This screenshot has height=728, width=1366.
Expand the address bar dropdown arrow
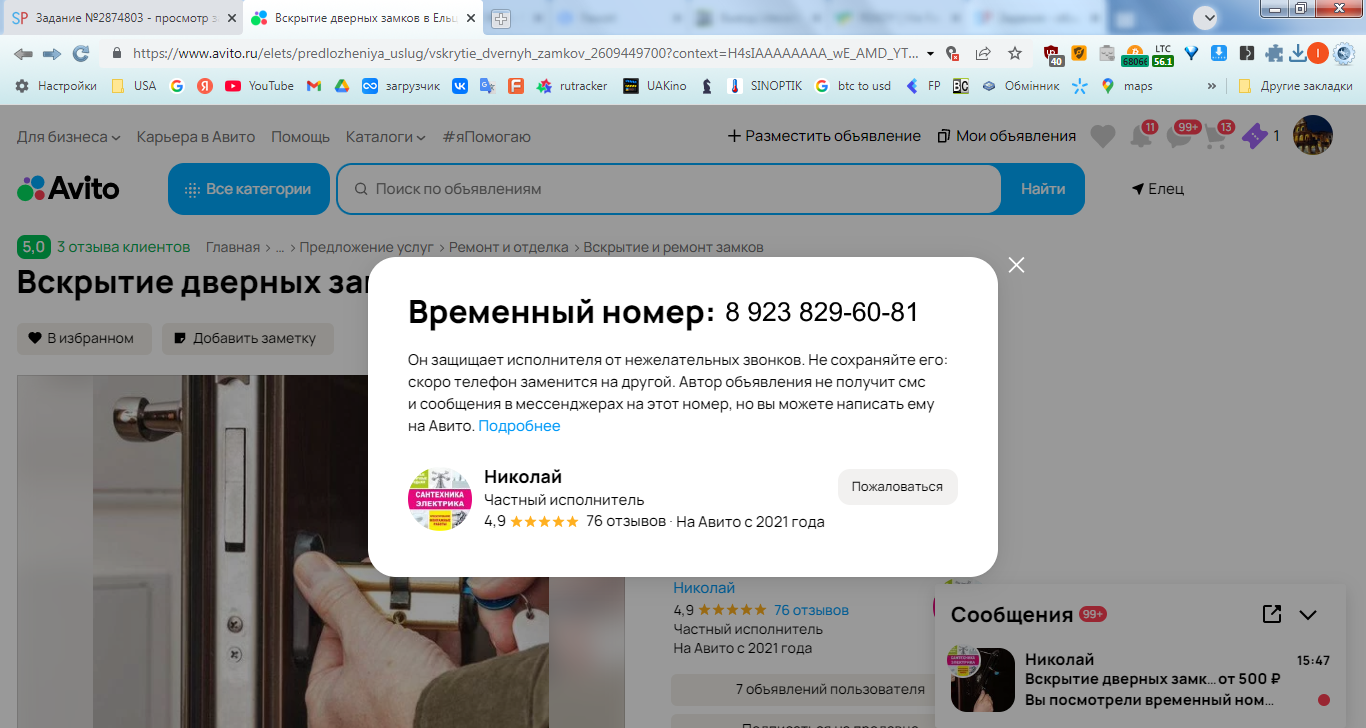click(x=931, y=53)
